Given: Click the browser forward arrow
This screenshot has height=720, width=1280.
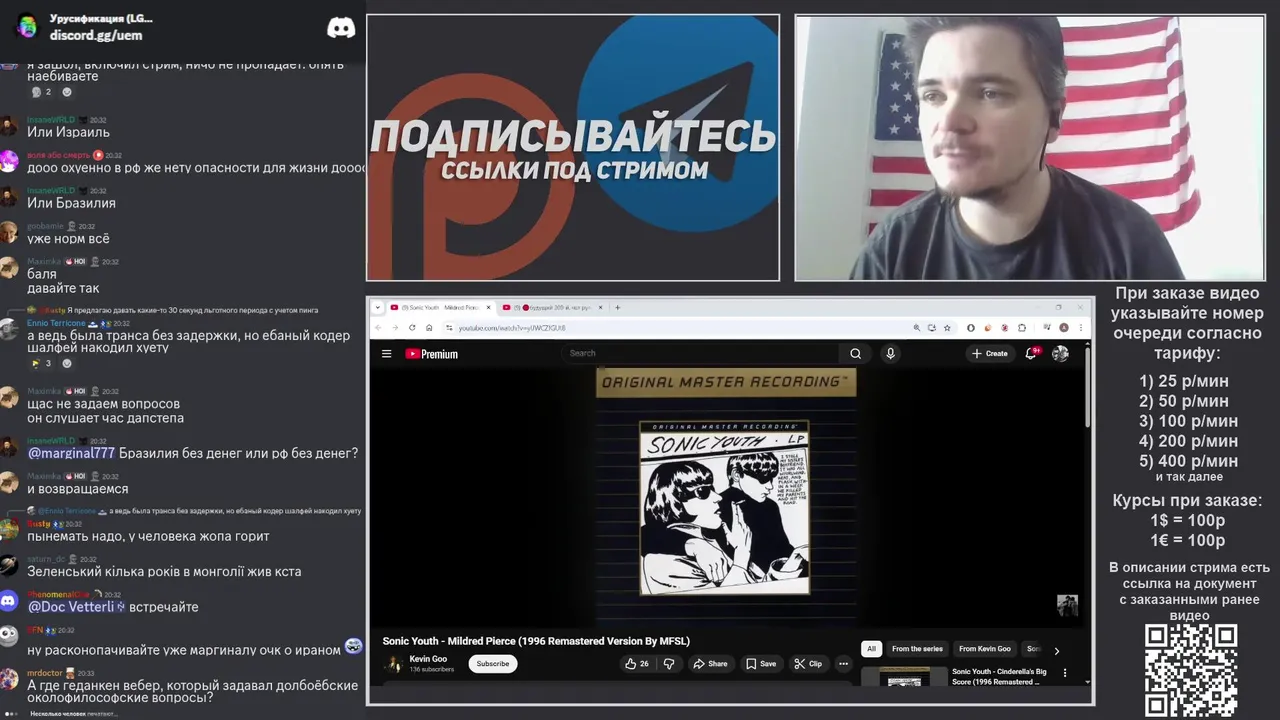Looking at the screenshot, I should [395, 328].
